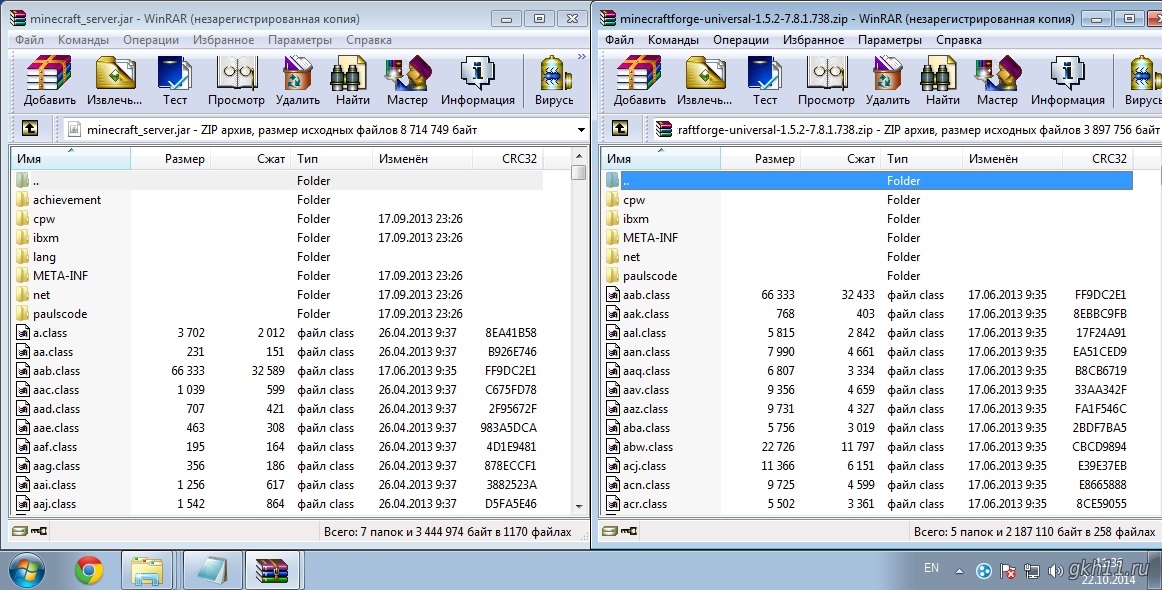The height and width of the screenshot is (590, 1162).
Task: Open Справка menu in minecraftforge zip window
Action: [x=959, y=40]
